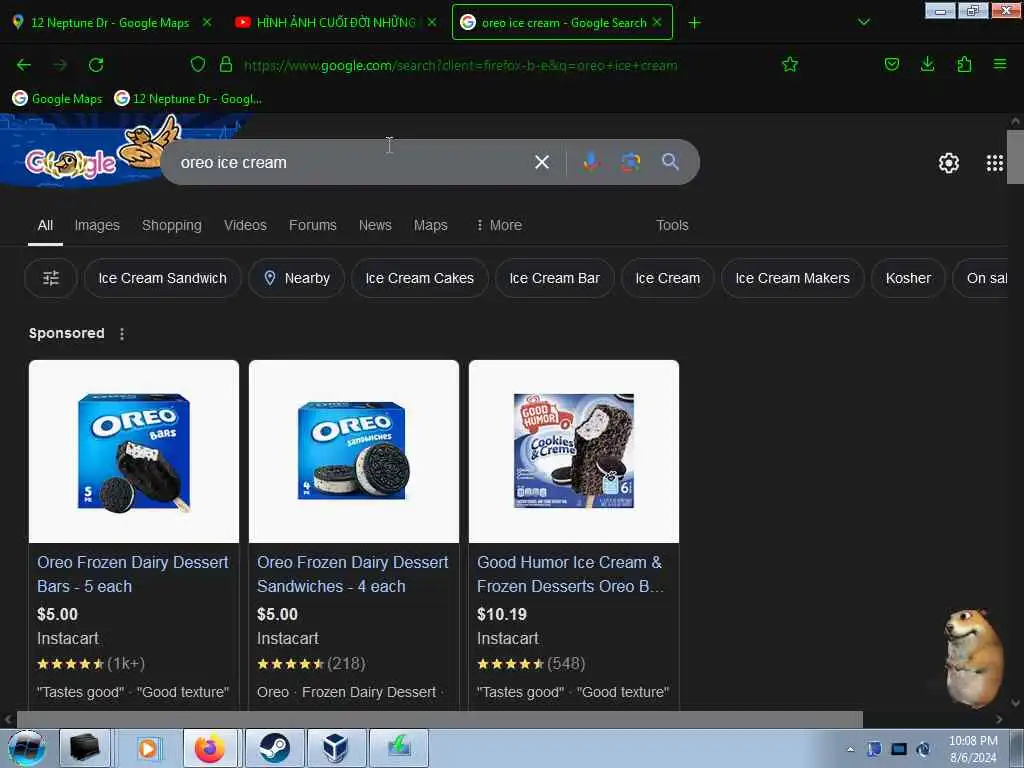The width and height of the screenshot is (1024, 768).
Task: Close the oreo ice cream search tab
Action: click(x=657, y=22)
